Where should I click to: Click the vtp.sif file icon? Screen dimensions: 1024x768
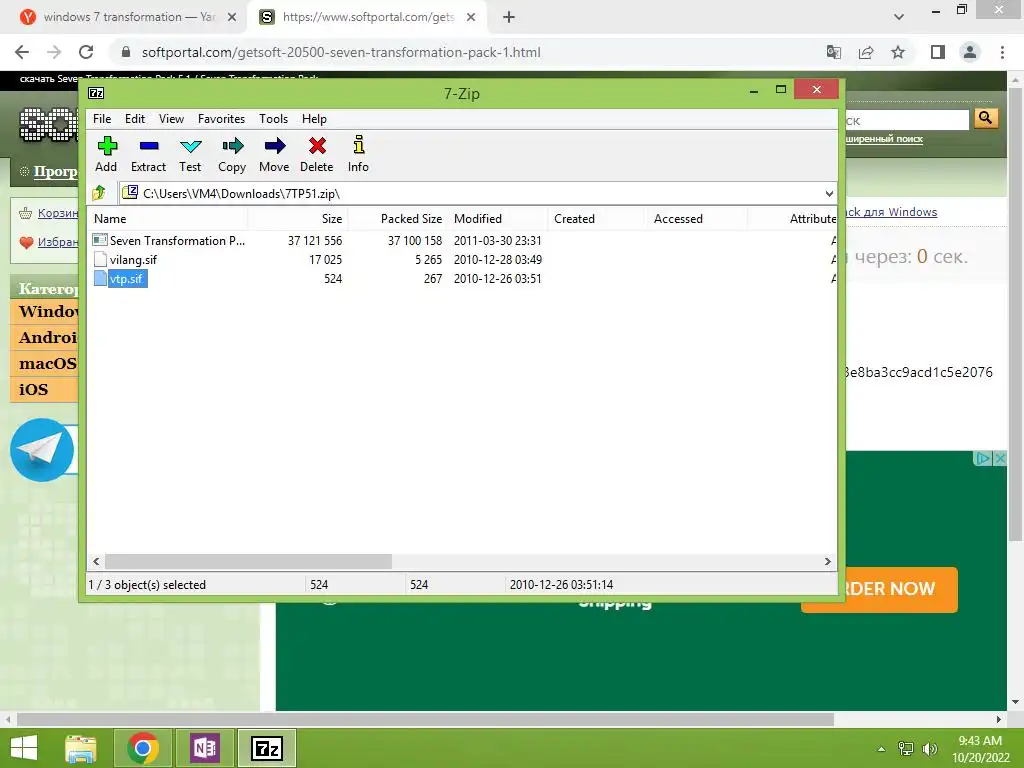100,278
